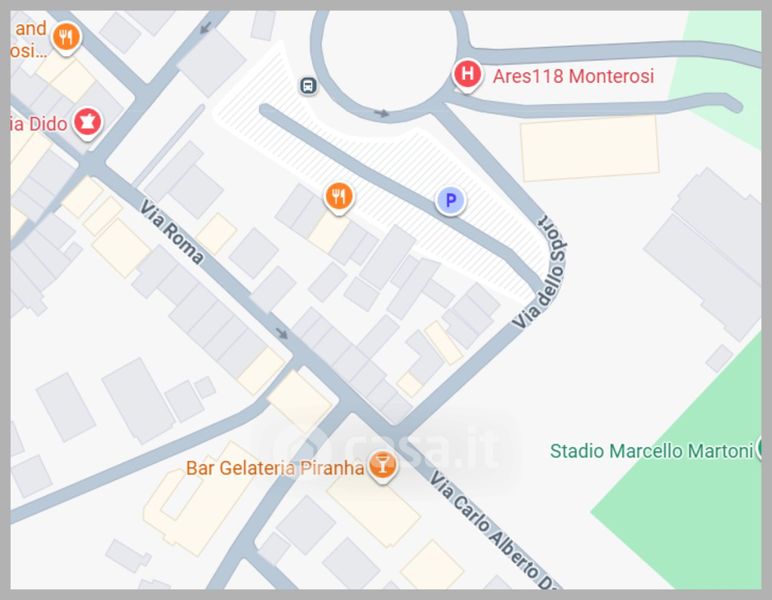Viewport: 772px width, 600px height.
Task: Open the Bar Gelateria Piranha label
Action: [275, 468]
